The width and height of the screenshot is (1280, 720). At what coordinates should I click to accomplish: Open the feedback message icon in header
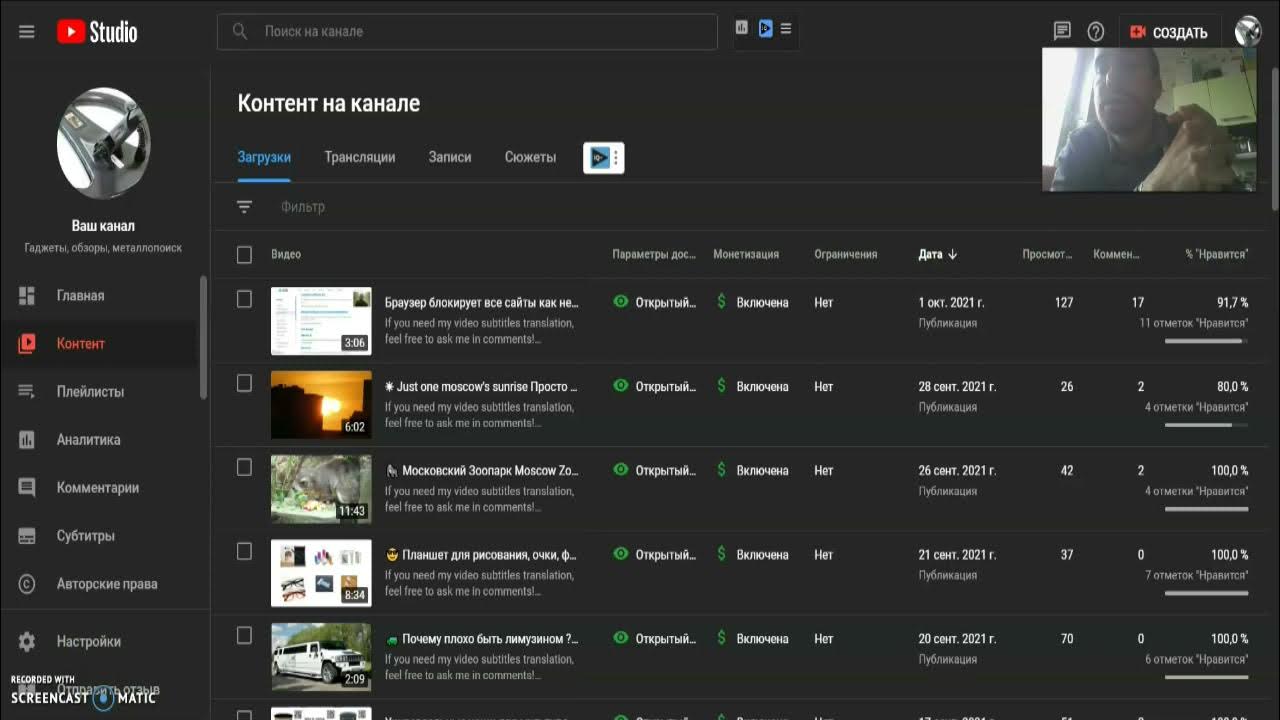[x=1062, y=32]
